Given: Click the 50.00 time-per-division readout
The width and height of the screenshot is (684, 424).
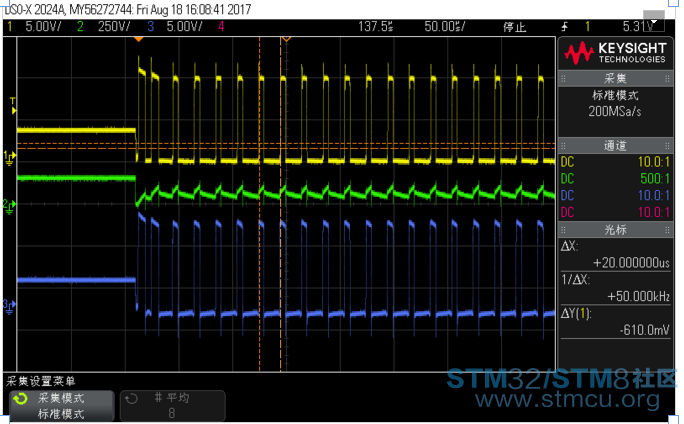Looking at the screenshot, I should [x=445, y=27].
